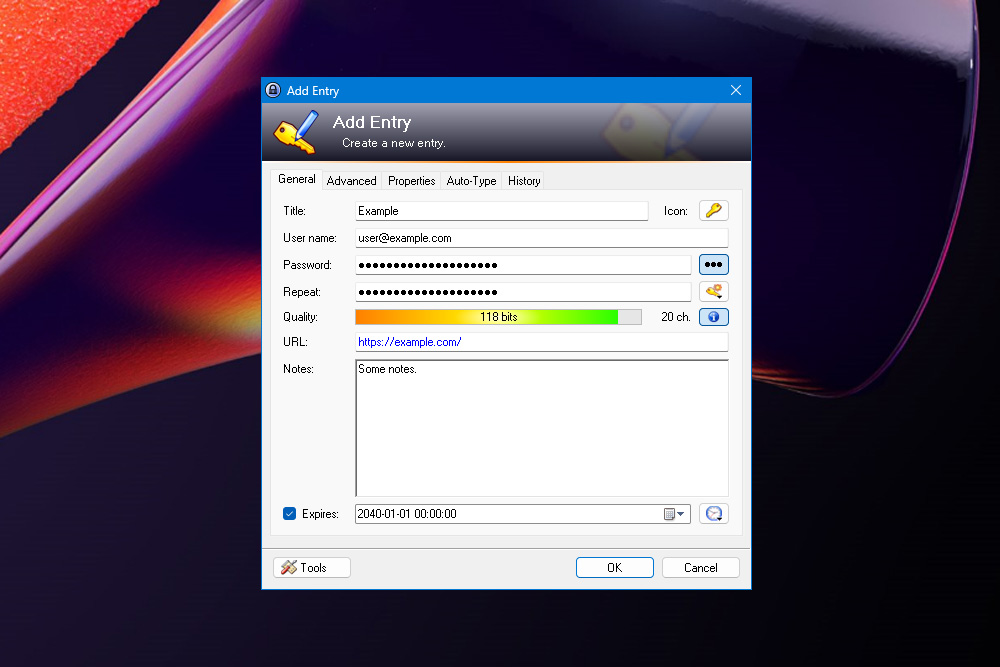
Task: Open the expiry date dropdown arrow
Action: (x=682, y=513)
